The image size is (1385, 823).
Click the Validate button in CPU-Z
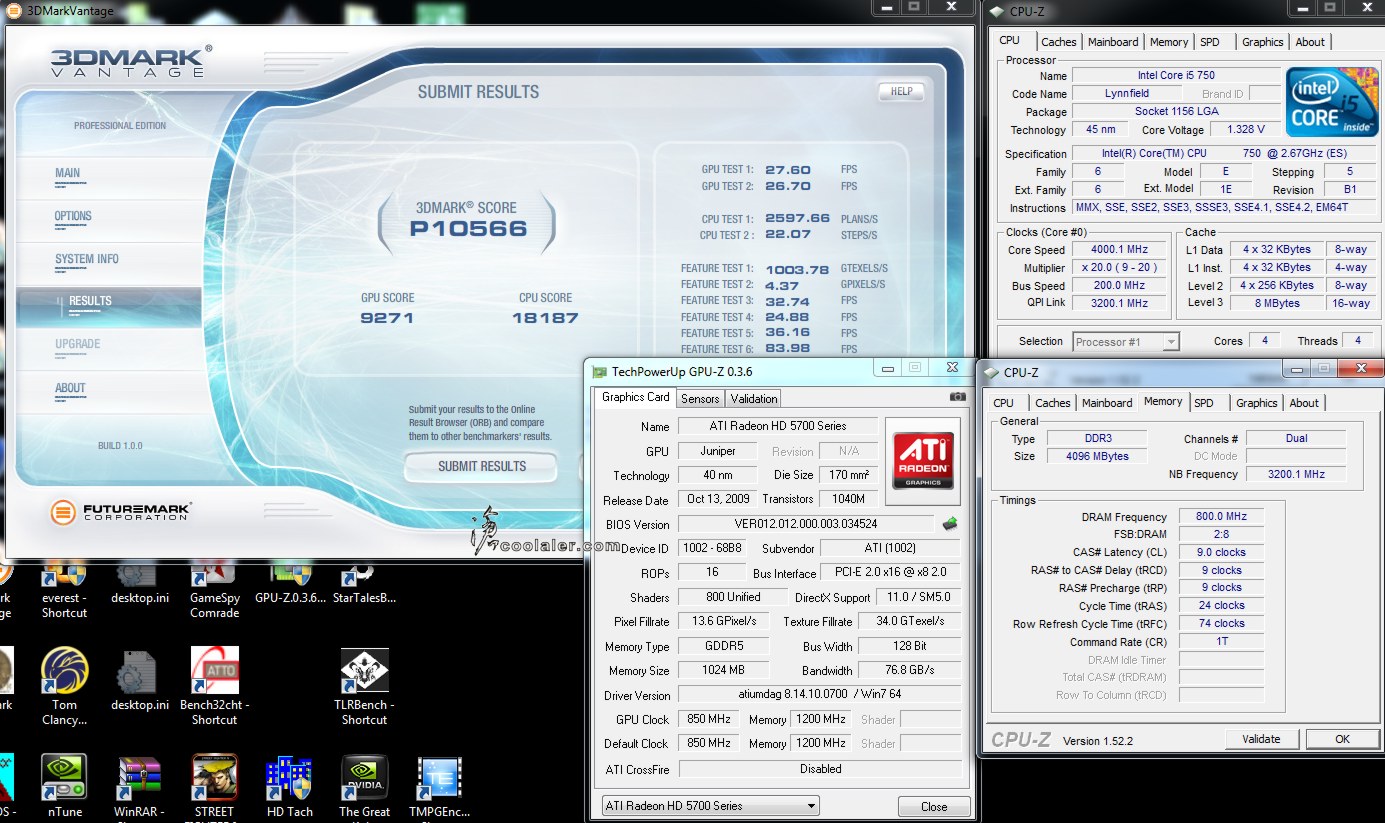click(x=1261, y=739)
